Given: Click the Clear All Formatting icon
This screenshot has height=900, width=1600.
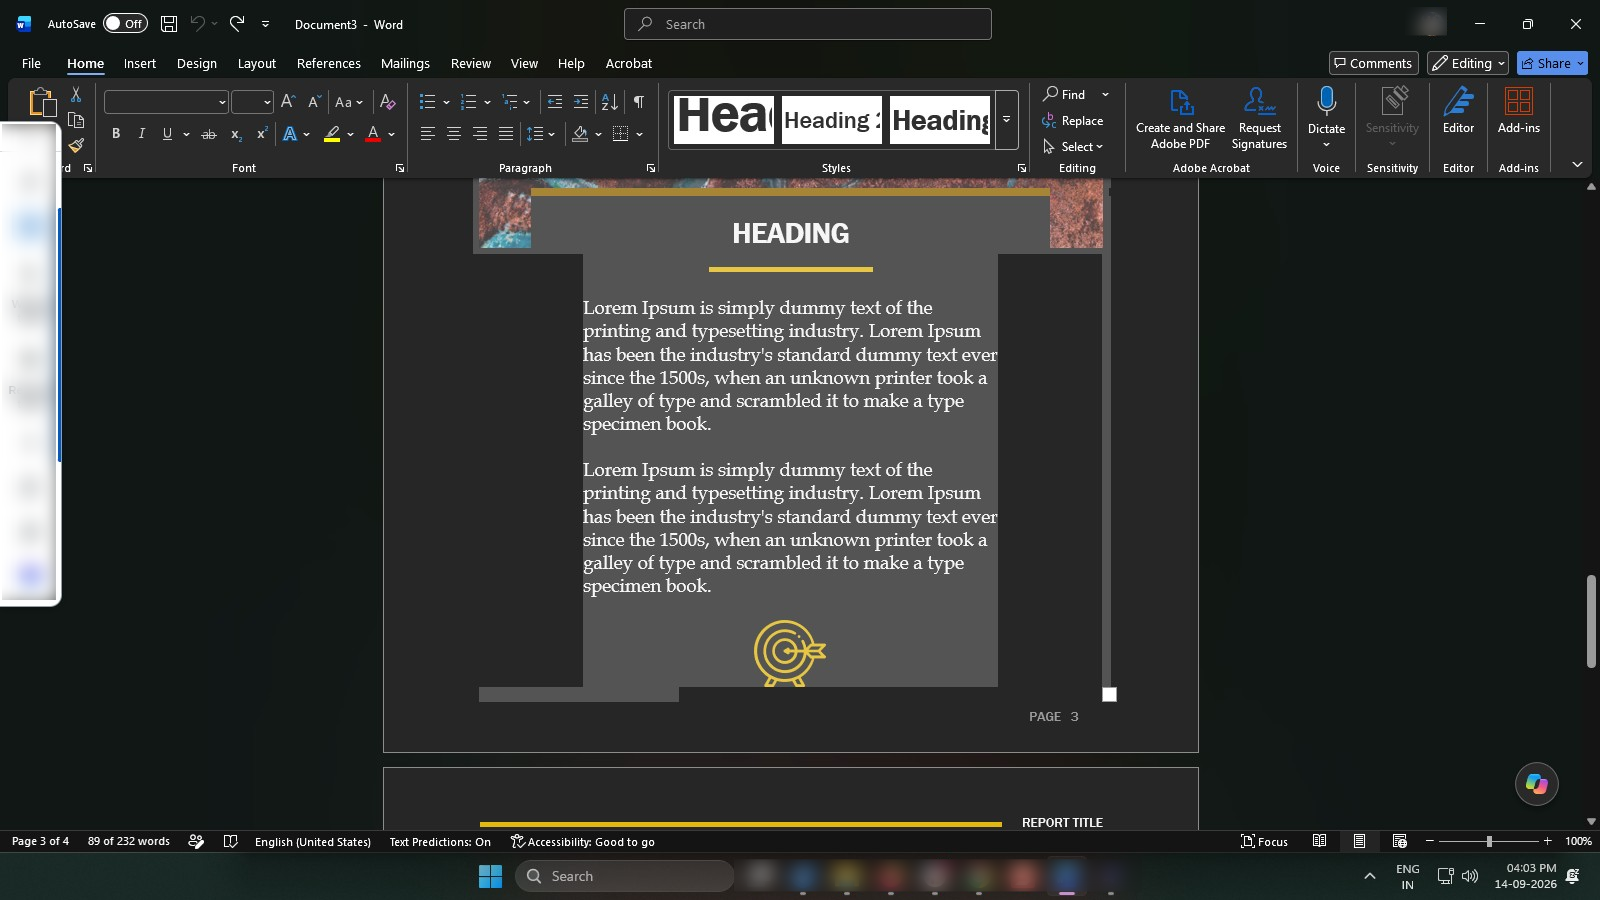Looking at the screenshot, I should click(388, 102).
